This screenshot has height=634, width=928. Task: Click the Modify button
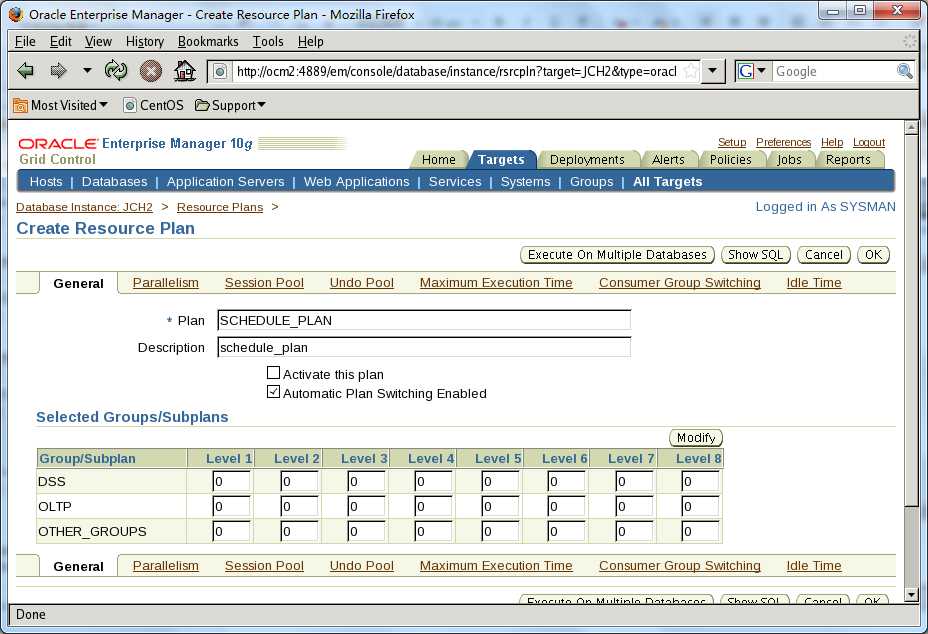pyautogui.click(x=696, y=438)
